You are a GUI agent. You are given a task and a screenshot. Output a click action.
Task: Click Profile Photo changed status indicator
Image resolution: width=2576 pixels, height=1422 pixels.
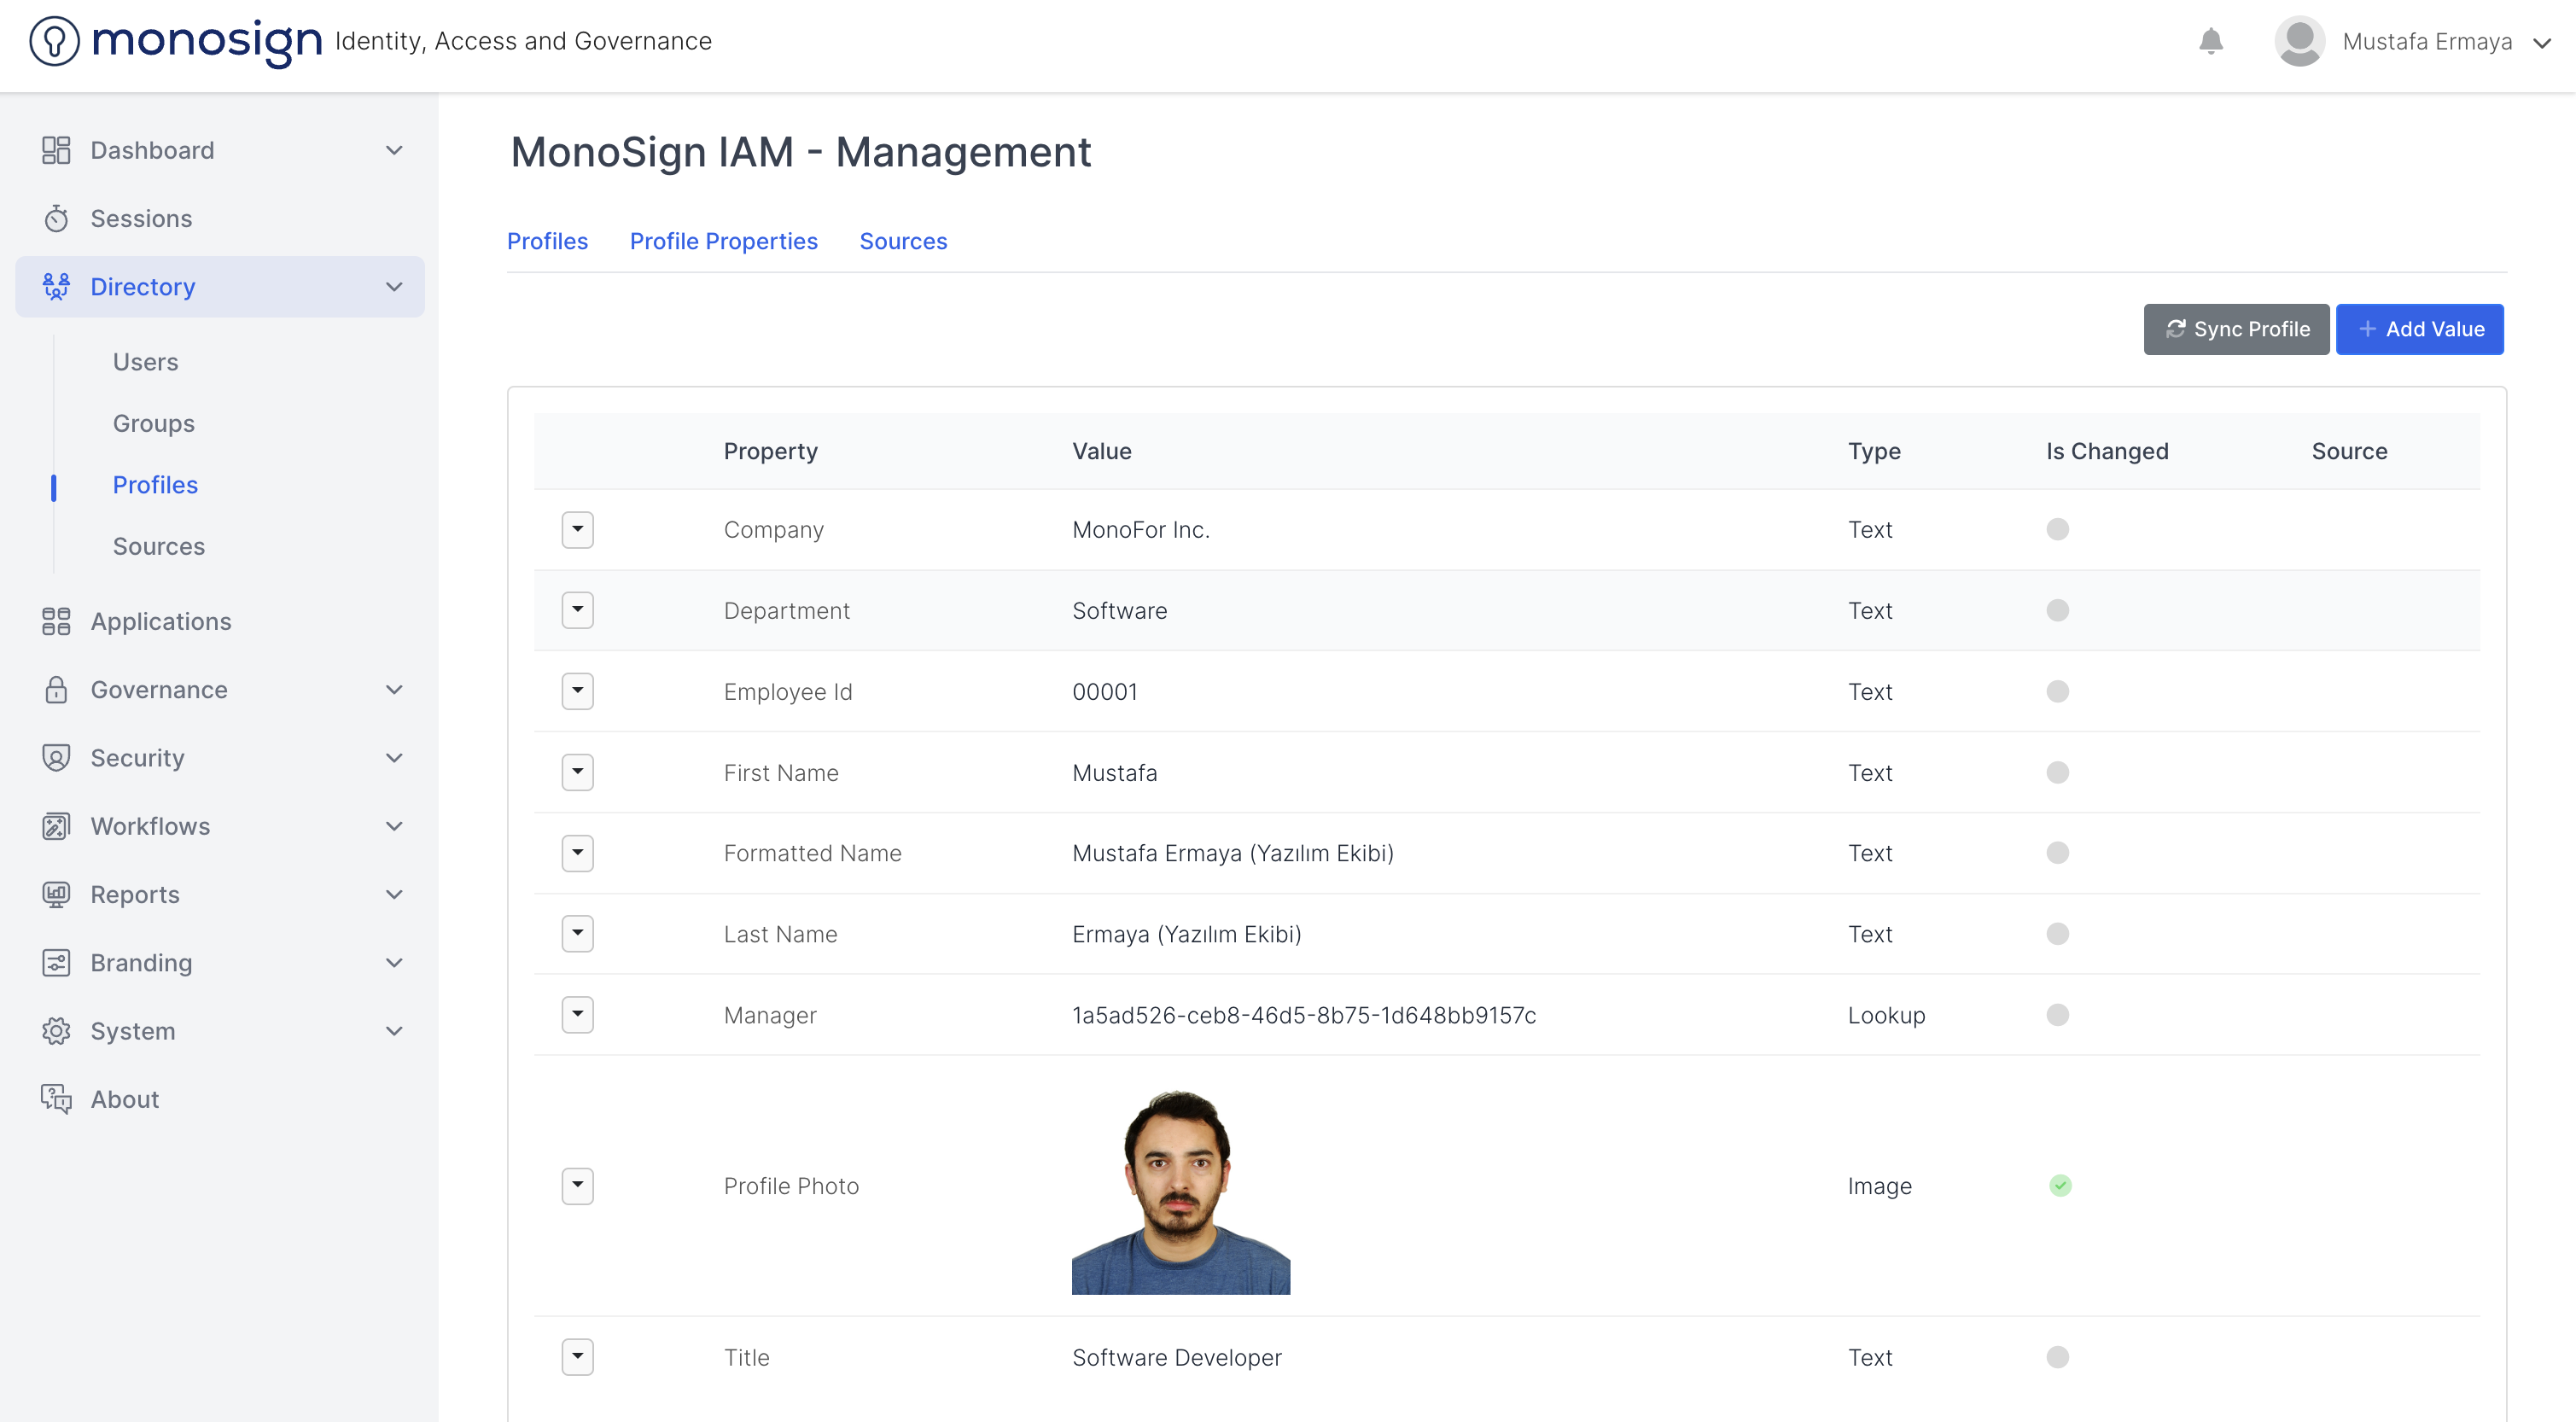[2060, 1186]
